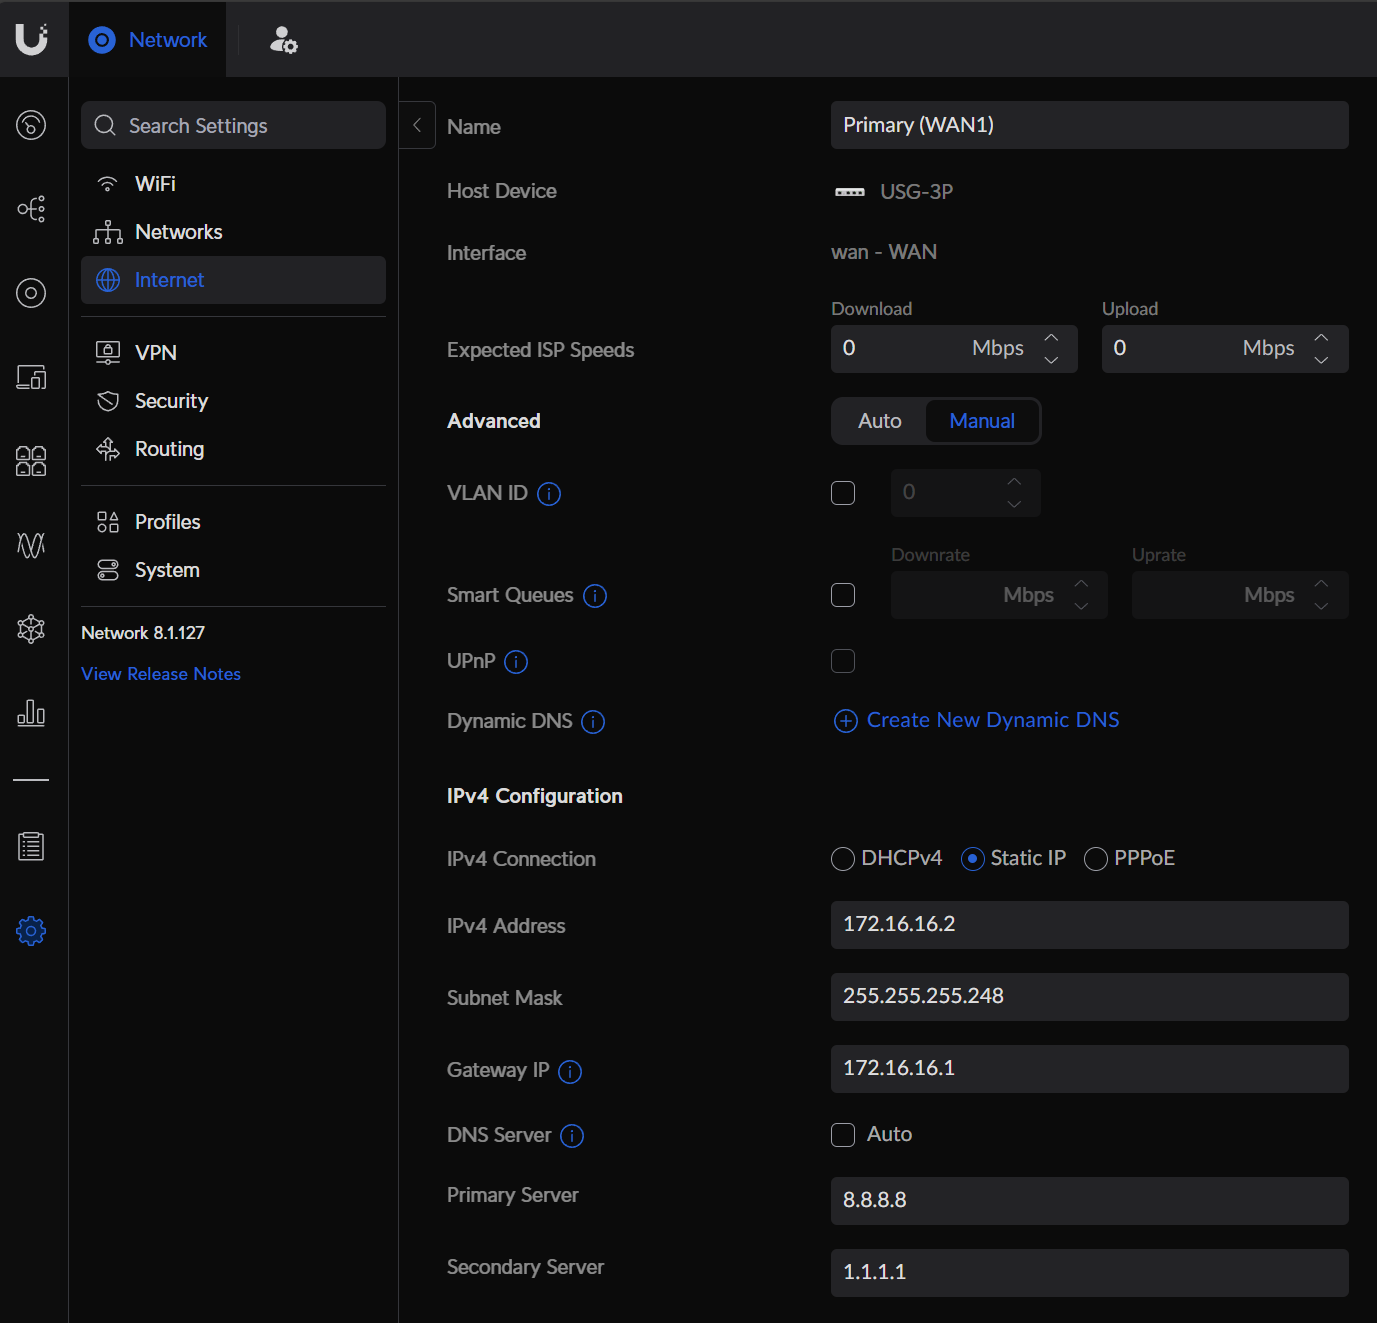Click the Primary Server DNS field
Screen dimensions: 1377x1323
click(x=1090, y=1201)
